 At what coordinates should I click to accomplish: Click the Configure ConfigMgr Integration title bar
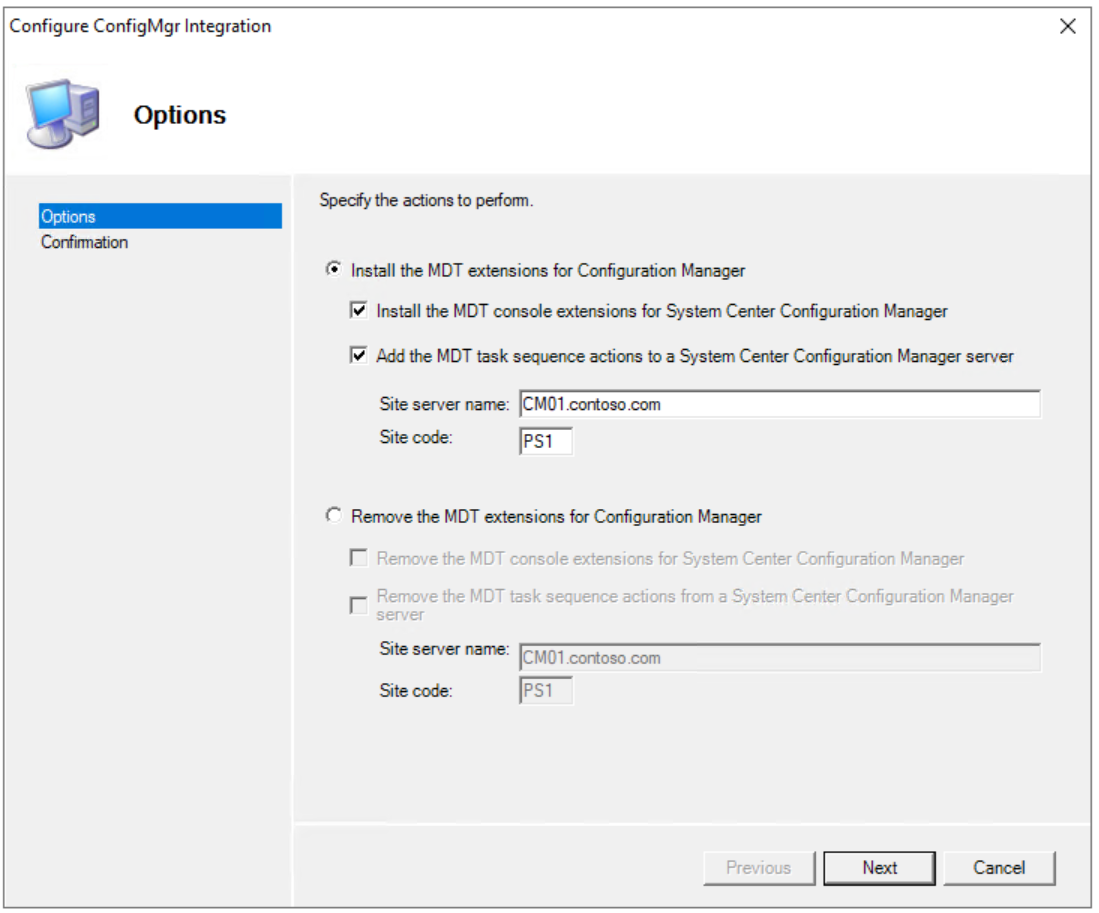click(x=500, y=27)
